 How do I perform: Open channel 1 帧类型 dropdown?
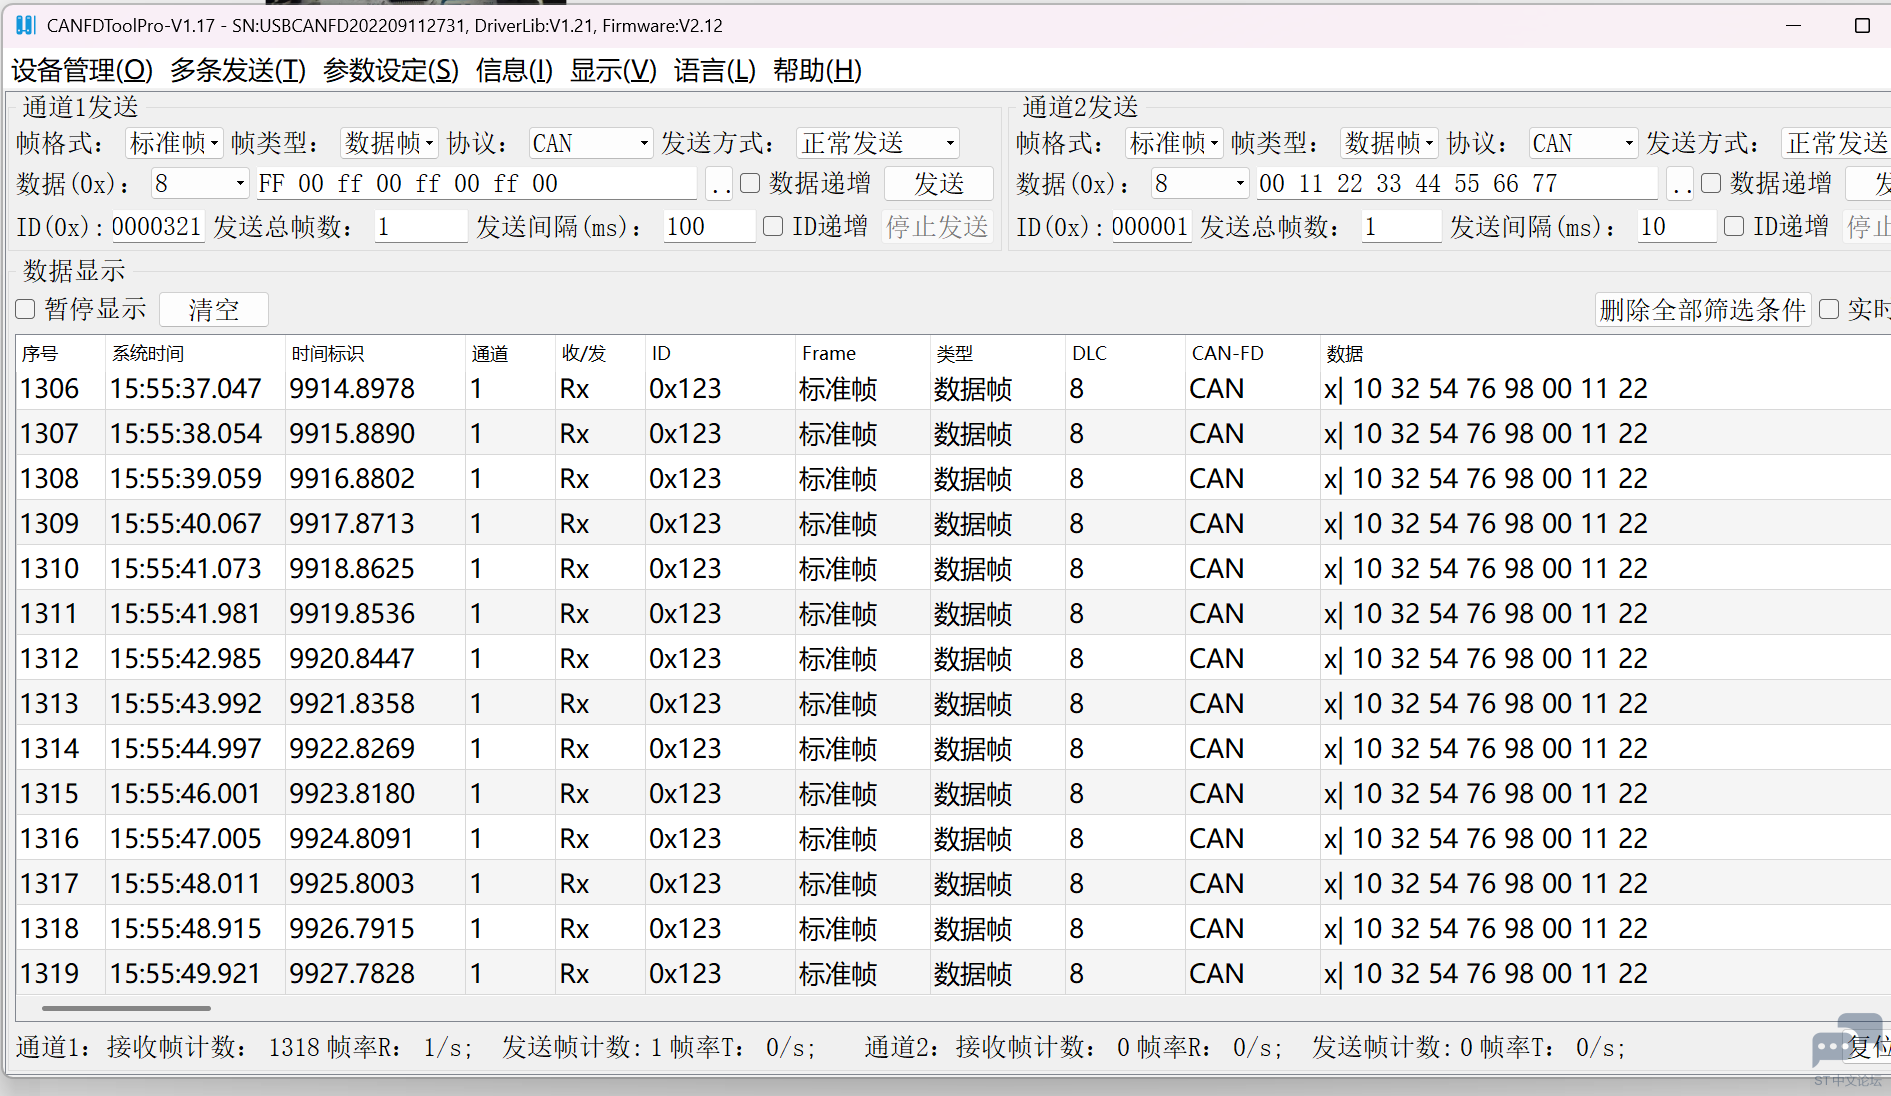tap(388, 143)
